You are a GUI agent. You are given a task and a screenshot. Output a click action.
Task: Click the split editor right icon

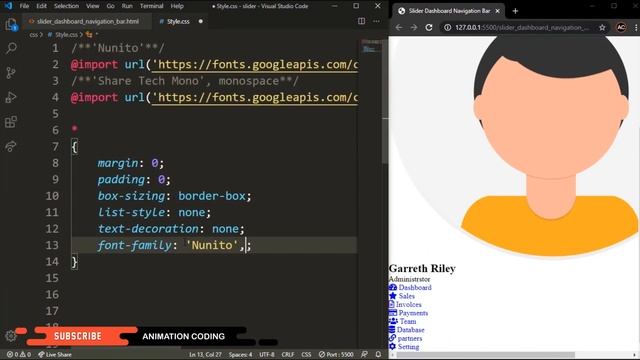coord(361,21)
